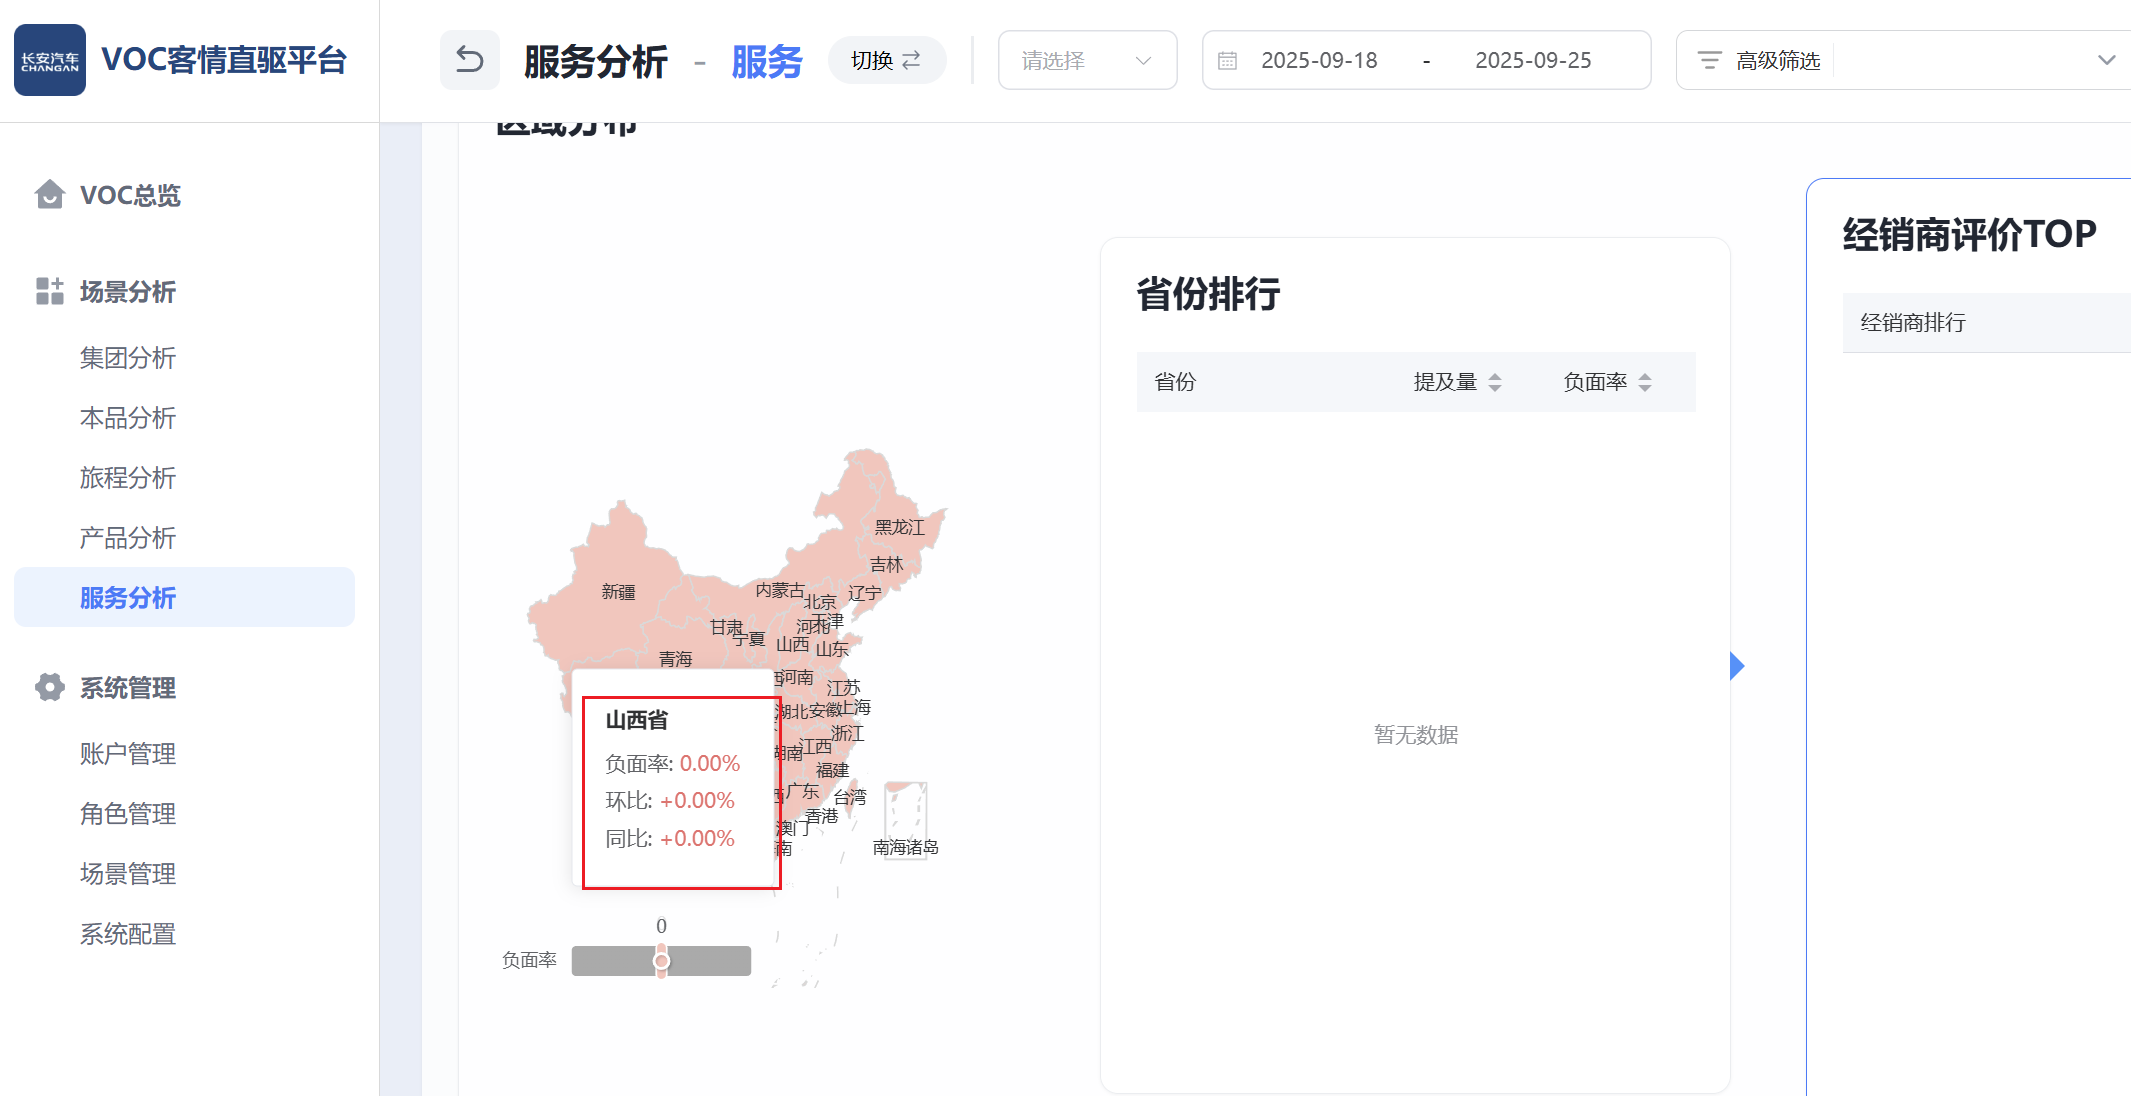This screenshot has height=1096, width=2131.
Task: Click the 场景分析 grid icon
Action: click(x=49, y=291)
